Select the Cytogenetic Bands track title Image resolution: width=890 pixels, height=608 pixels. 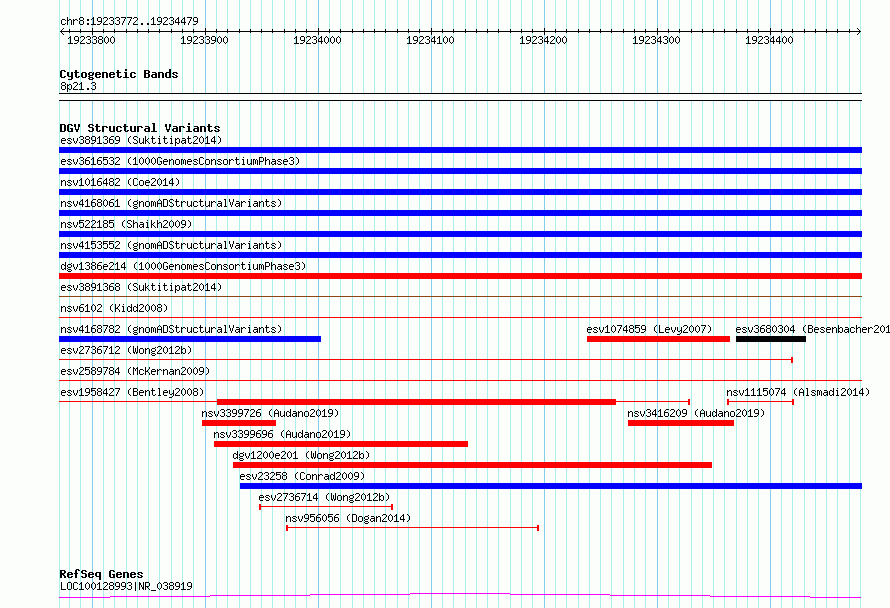coord(119,74)
